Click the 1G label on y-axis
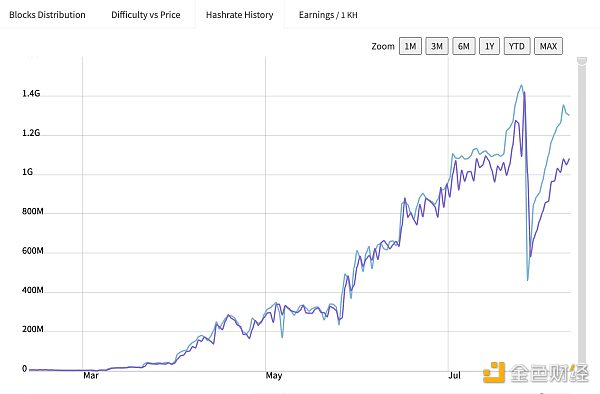Screen dimensions: 600x394 click(28, 172)
